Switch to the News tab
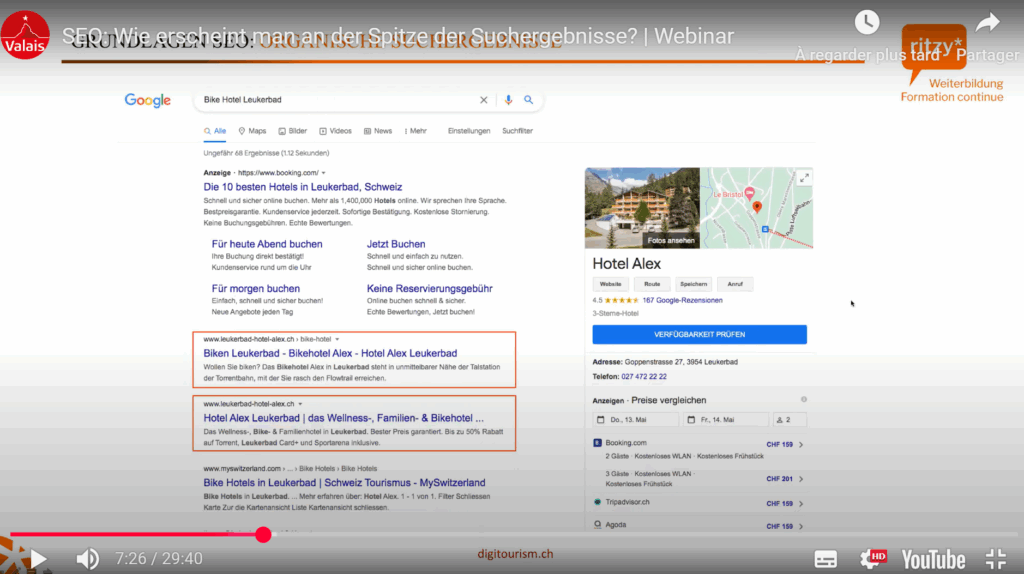The image size is (1024, 574). 378,131
